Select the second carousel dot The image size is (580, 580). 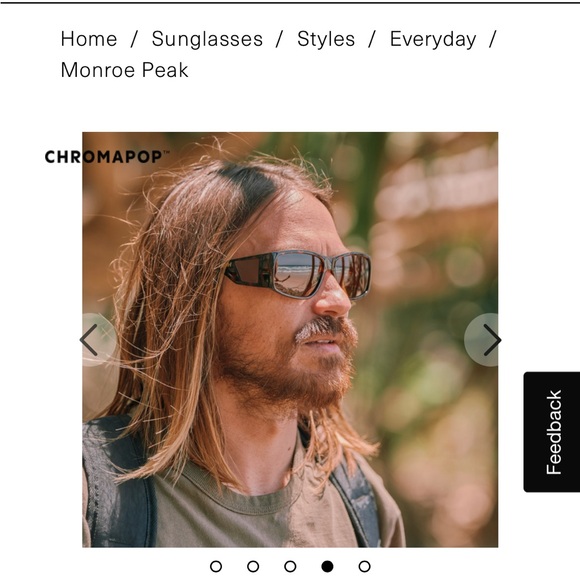pos(253,566)
